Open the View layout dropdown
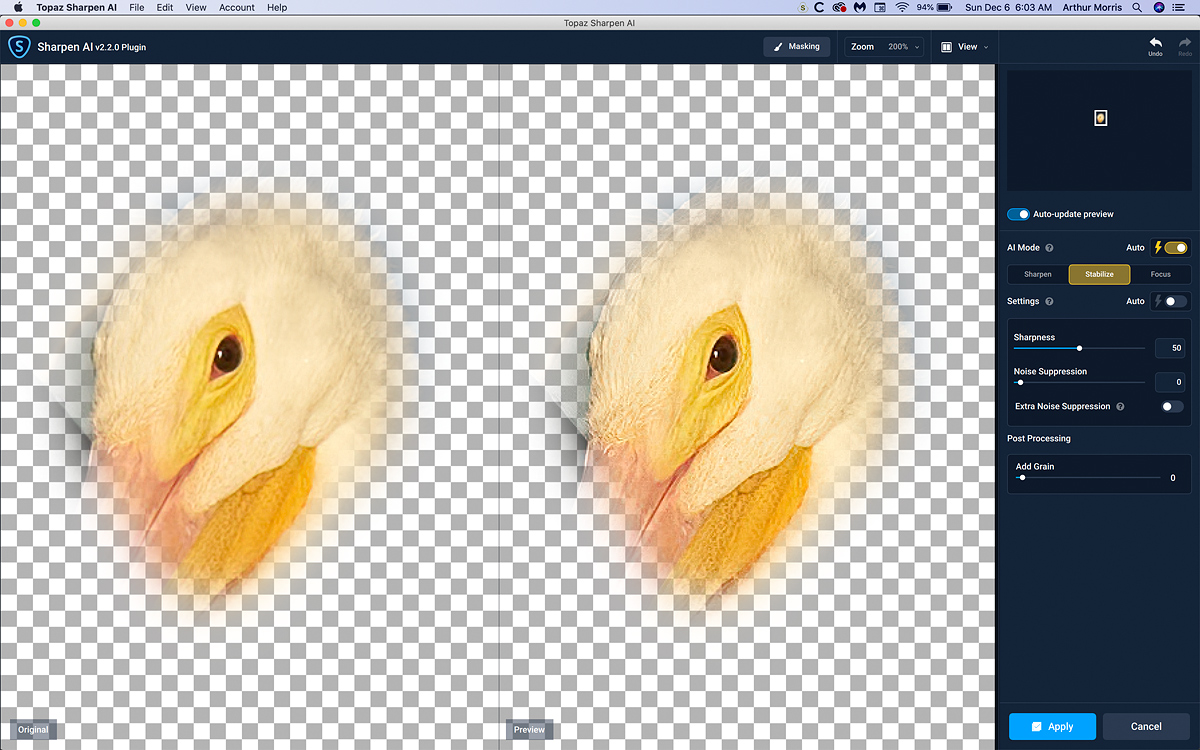1200x750 pixels. [x=964, y=47]
